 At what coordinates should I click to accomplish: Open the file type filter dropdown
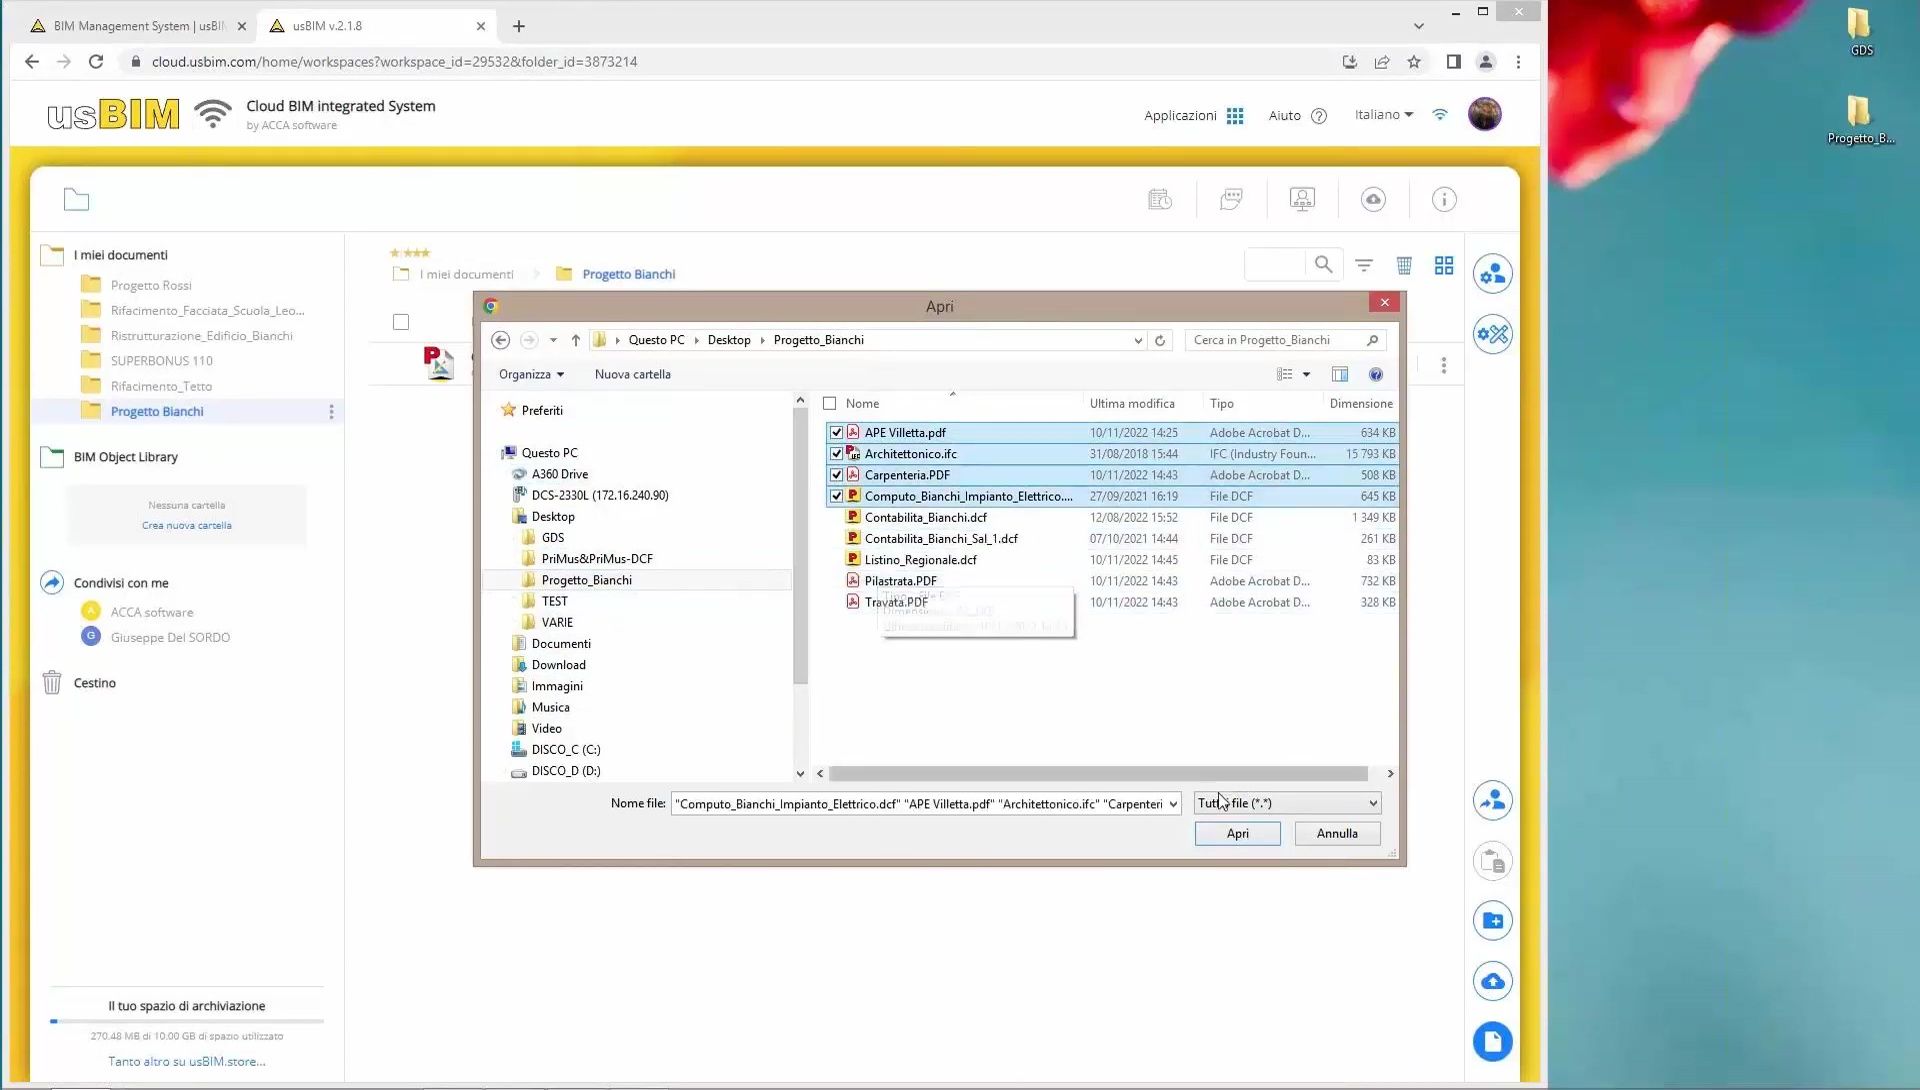click(x=1288, y=803)
